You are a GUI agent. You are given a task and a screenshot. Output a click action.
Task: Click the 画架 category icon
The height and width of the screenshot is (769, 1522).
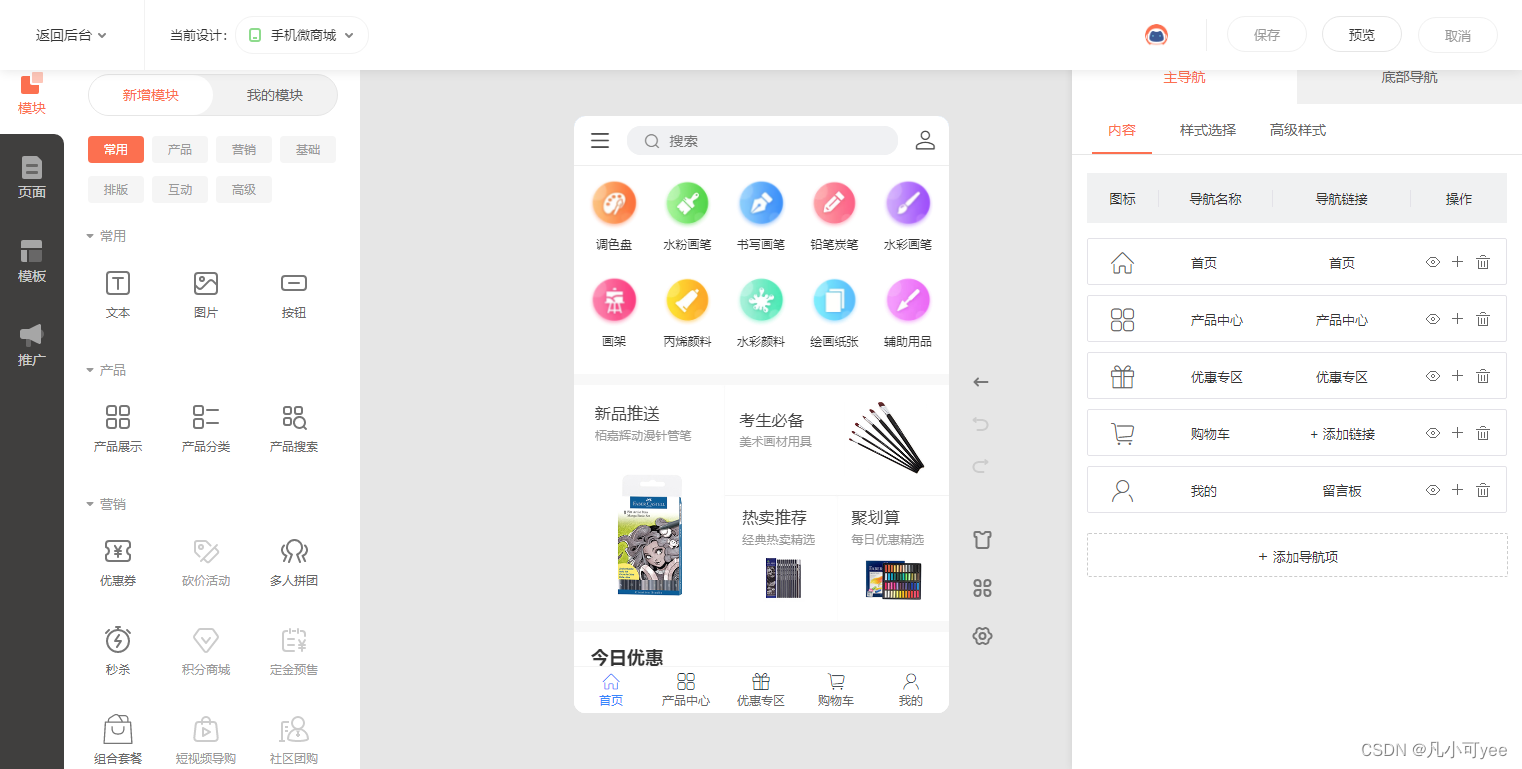pos(614,300)
